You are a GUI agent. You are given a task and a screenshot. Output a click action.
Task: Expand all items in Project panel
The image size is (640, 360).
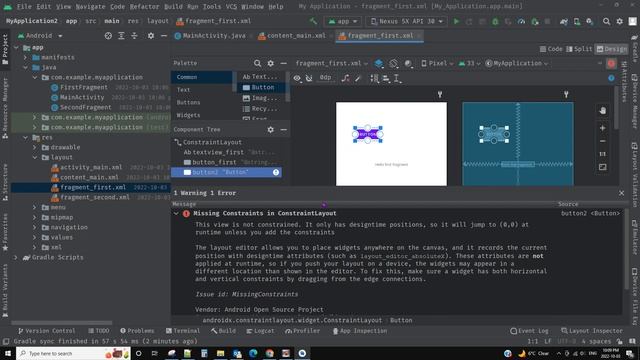tap(121, 36)
